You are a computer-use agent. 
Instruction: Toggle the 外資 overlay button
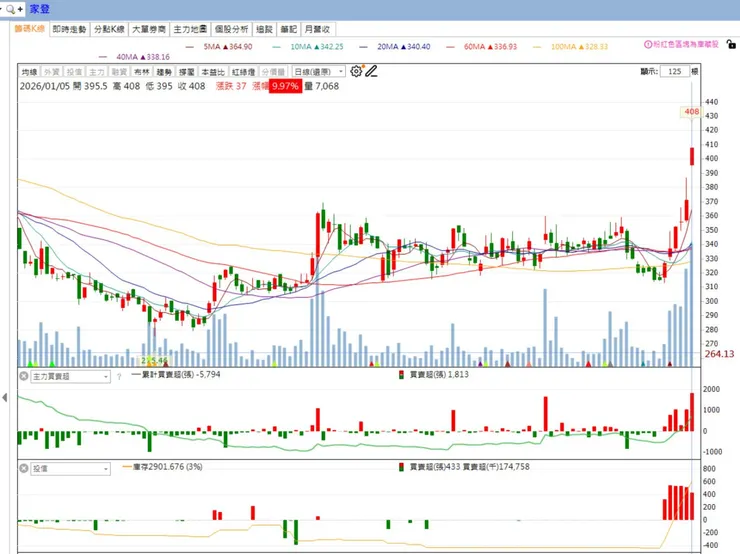point(51,72)
